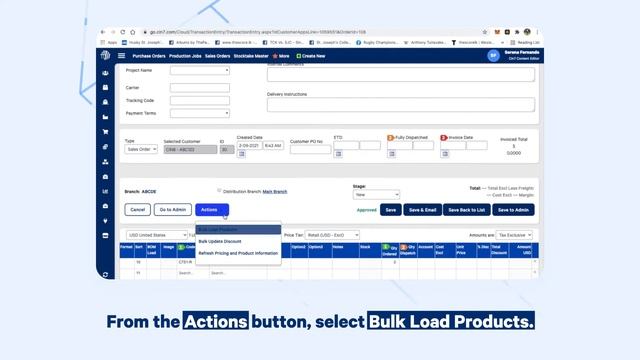Screen dimensions: 640x360
Task: Open the Payment Terms dropdown
Action: [200, 113]
